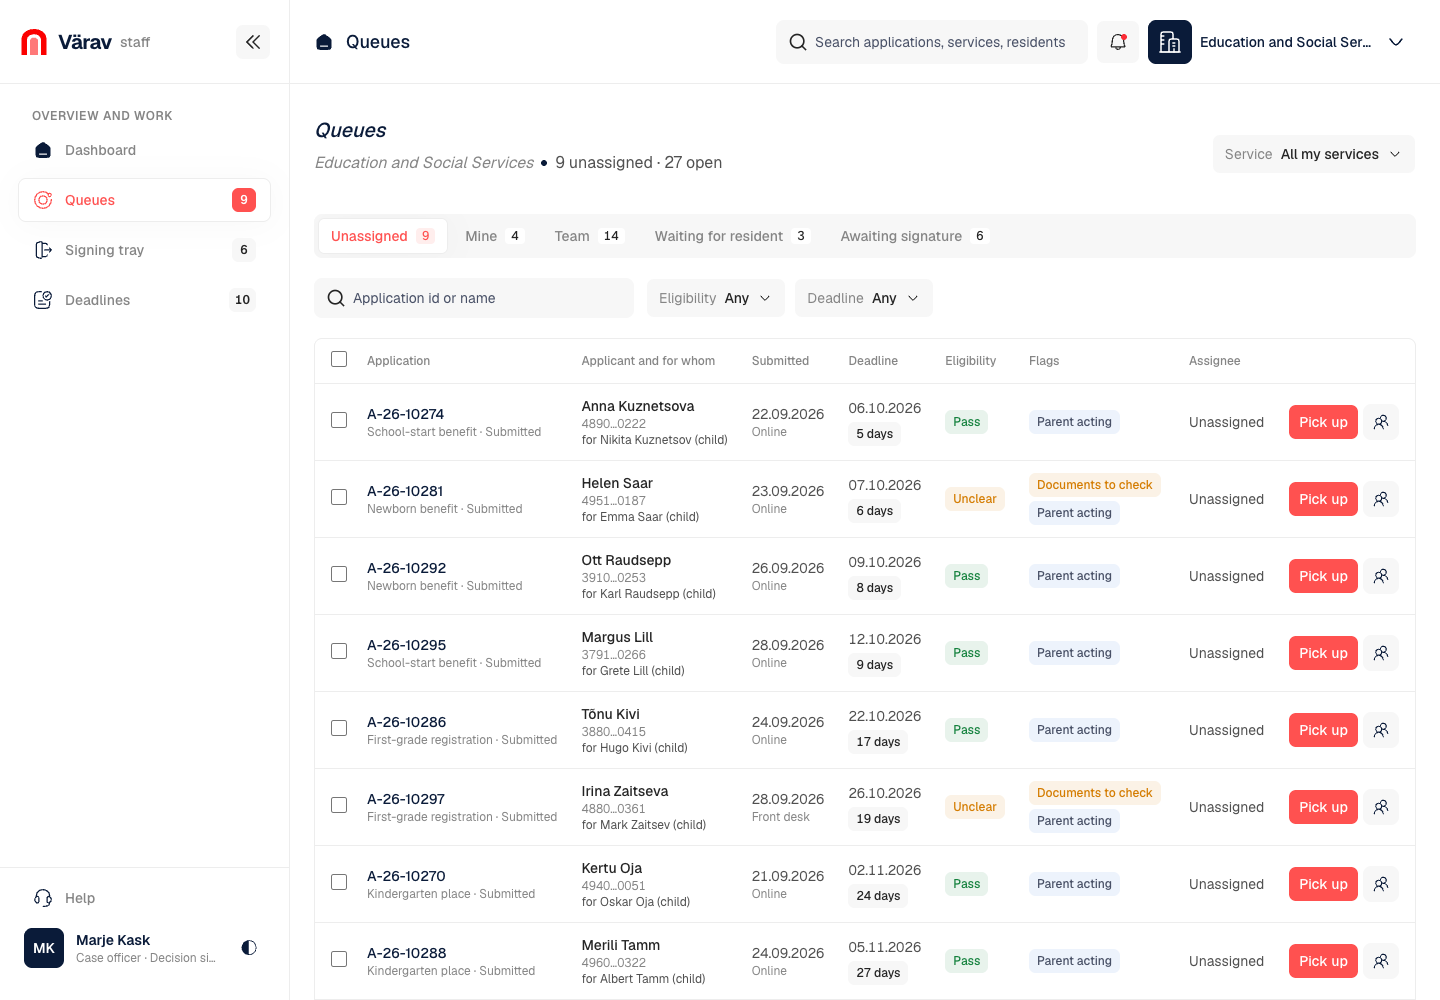Pick up application A-26-10286
This screenshot has height=1000, width=1440.
click(1323, 730)
